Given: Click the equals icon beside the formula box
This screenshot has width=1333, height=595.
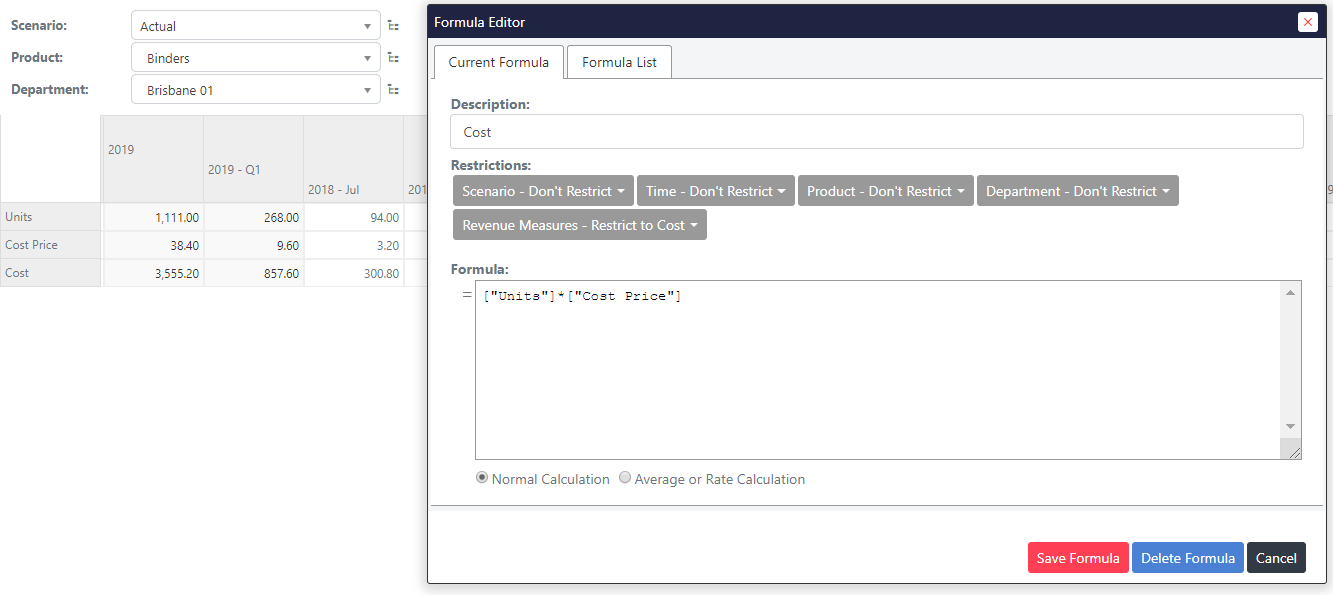Looking at the screenshot, I should [466, 294].
